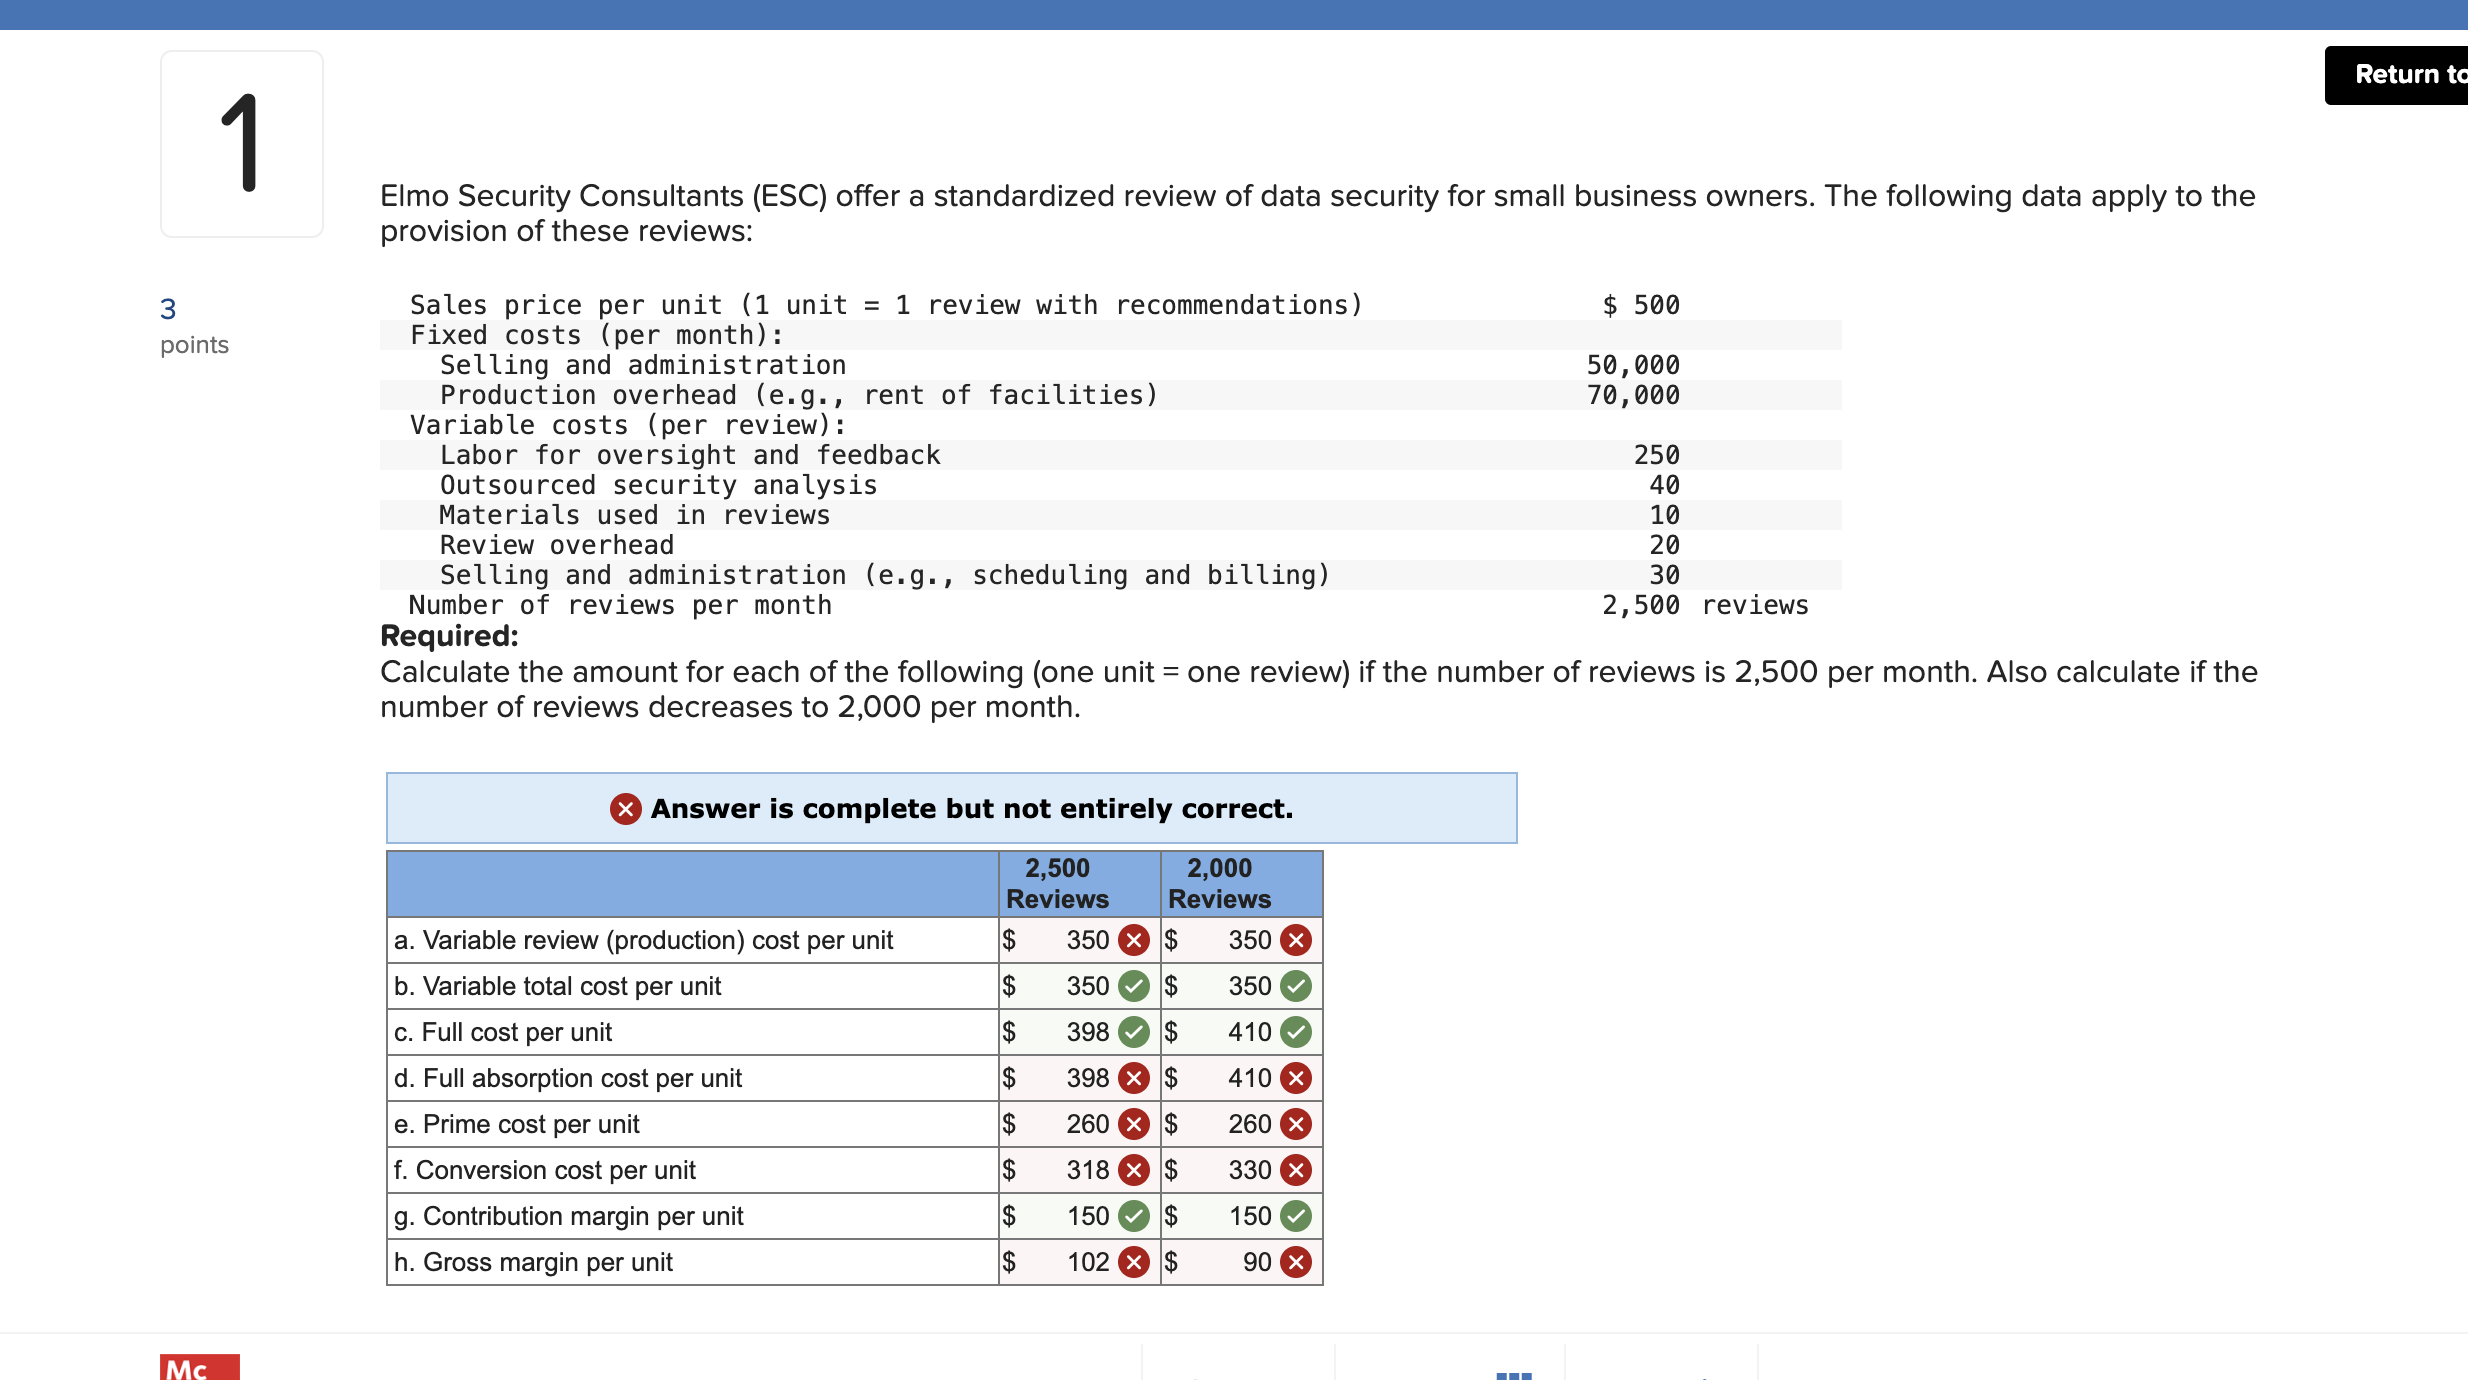Click the green checkmark beside full cost 410
2468x1380 pixels.
1295,1032
